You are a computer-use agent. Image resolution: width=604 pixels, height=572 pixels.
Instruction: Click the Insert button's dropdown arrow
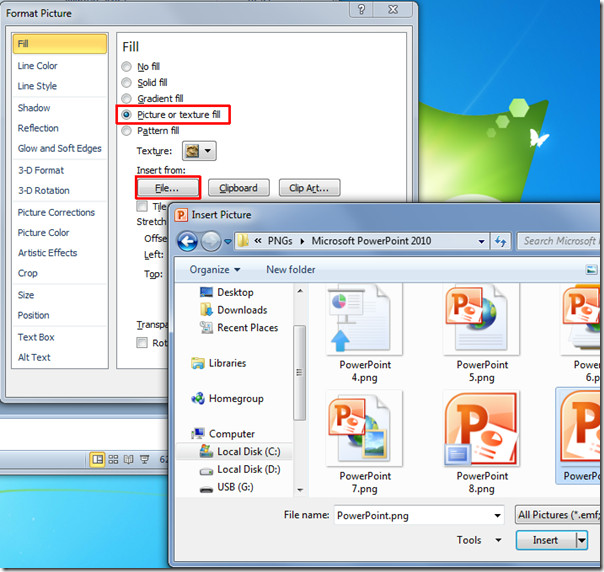click(581, 540)
